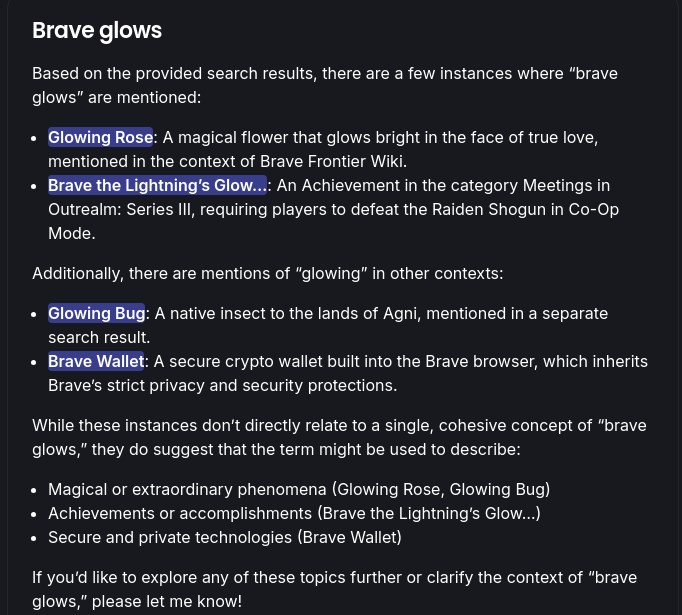The height and width of the screenshot is (615, 682).
Task: Click the "Achievements or accomplishments" bullet
Action: [294, 514]
